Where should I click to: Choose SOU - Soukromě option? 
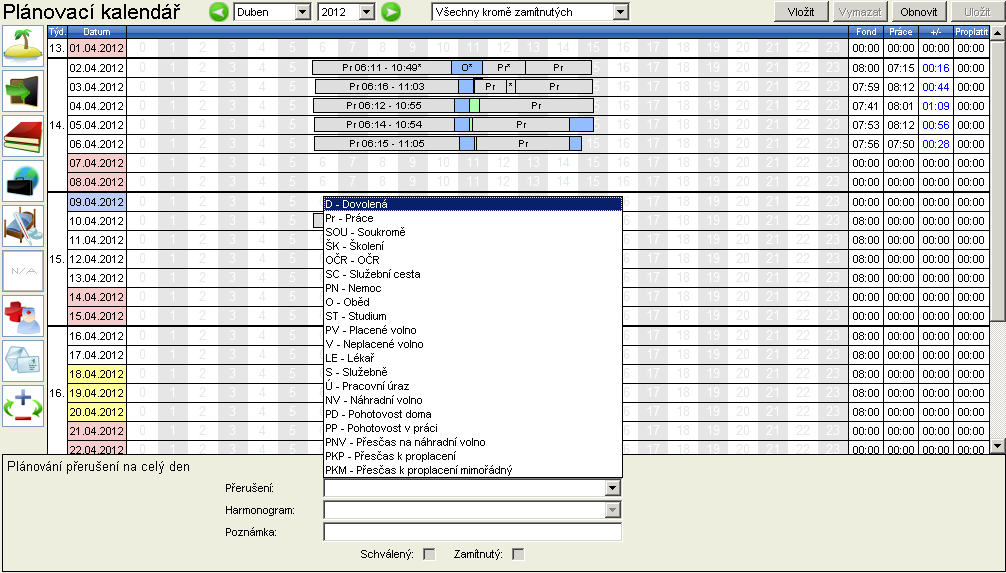473,232
